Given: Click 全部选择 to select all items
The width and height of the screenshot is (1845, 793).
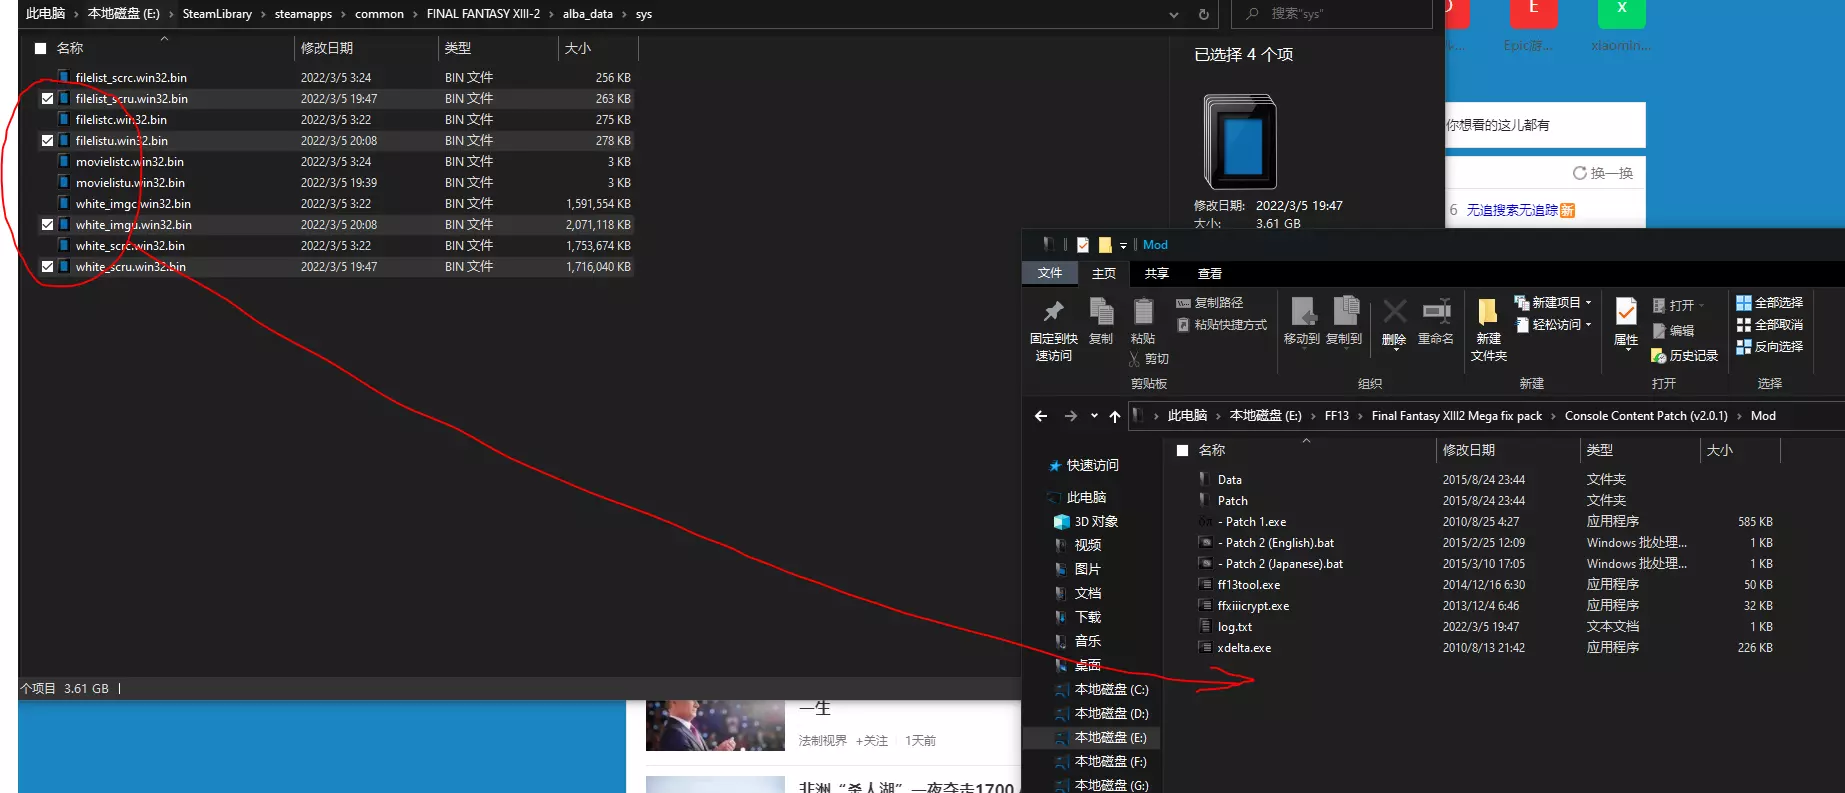Looking at the screenshot, I should (1770, 303).
